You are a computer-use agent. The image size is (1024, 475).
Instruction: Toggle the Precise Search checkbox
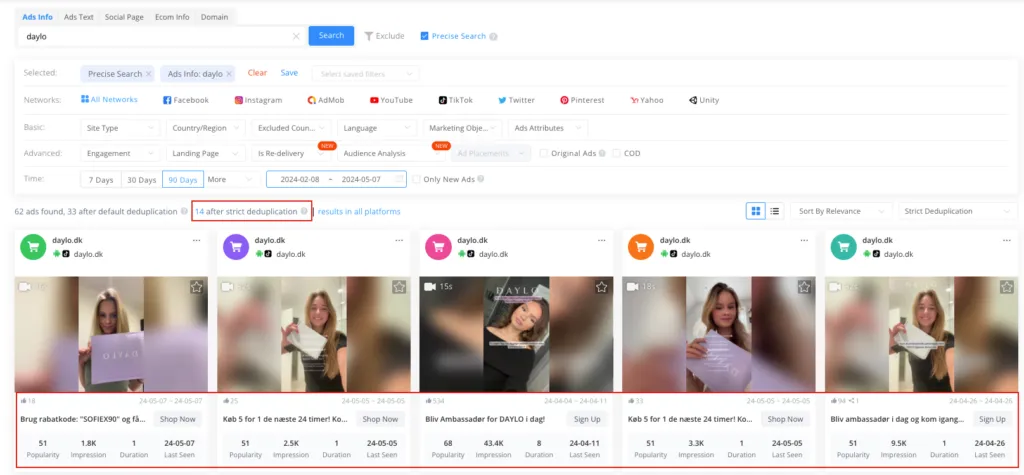pyautogui.click(x=425, y=36)
